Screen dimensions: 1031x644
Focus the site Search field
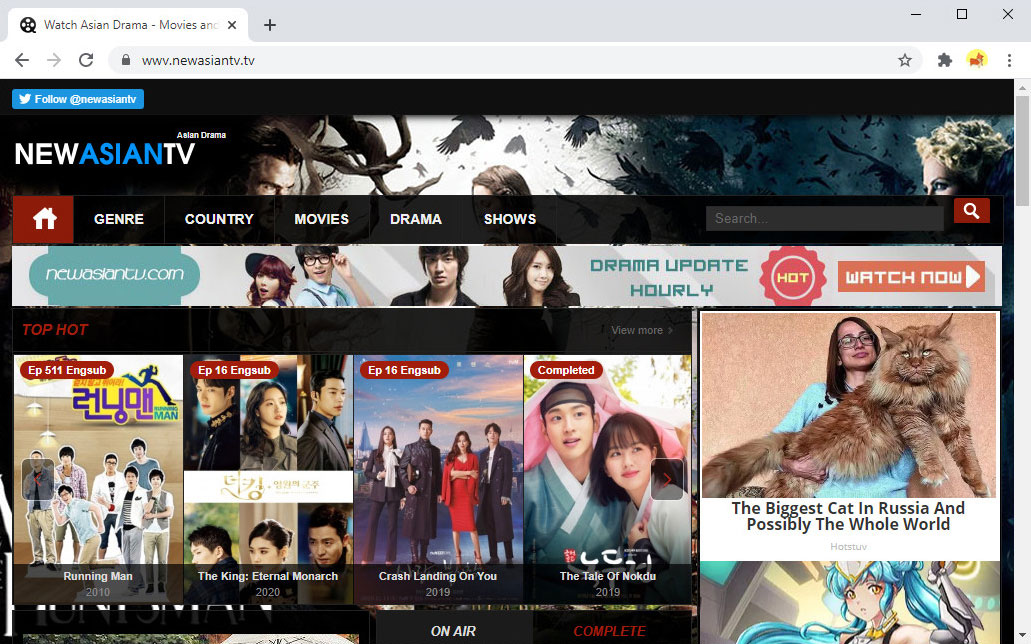tap(825, 218)
